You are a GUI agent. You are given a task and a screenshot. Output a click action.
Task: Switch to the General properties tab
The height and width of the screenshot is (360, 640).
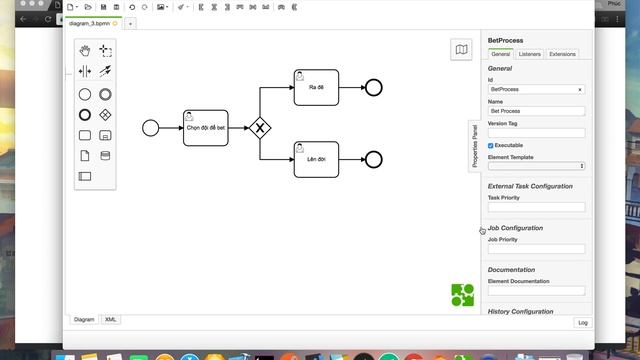pos(500,54)
